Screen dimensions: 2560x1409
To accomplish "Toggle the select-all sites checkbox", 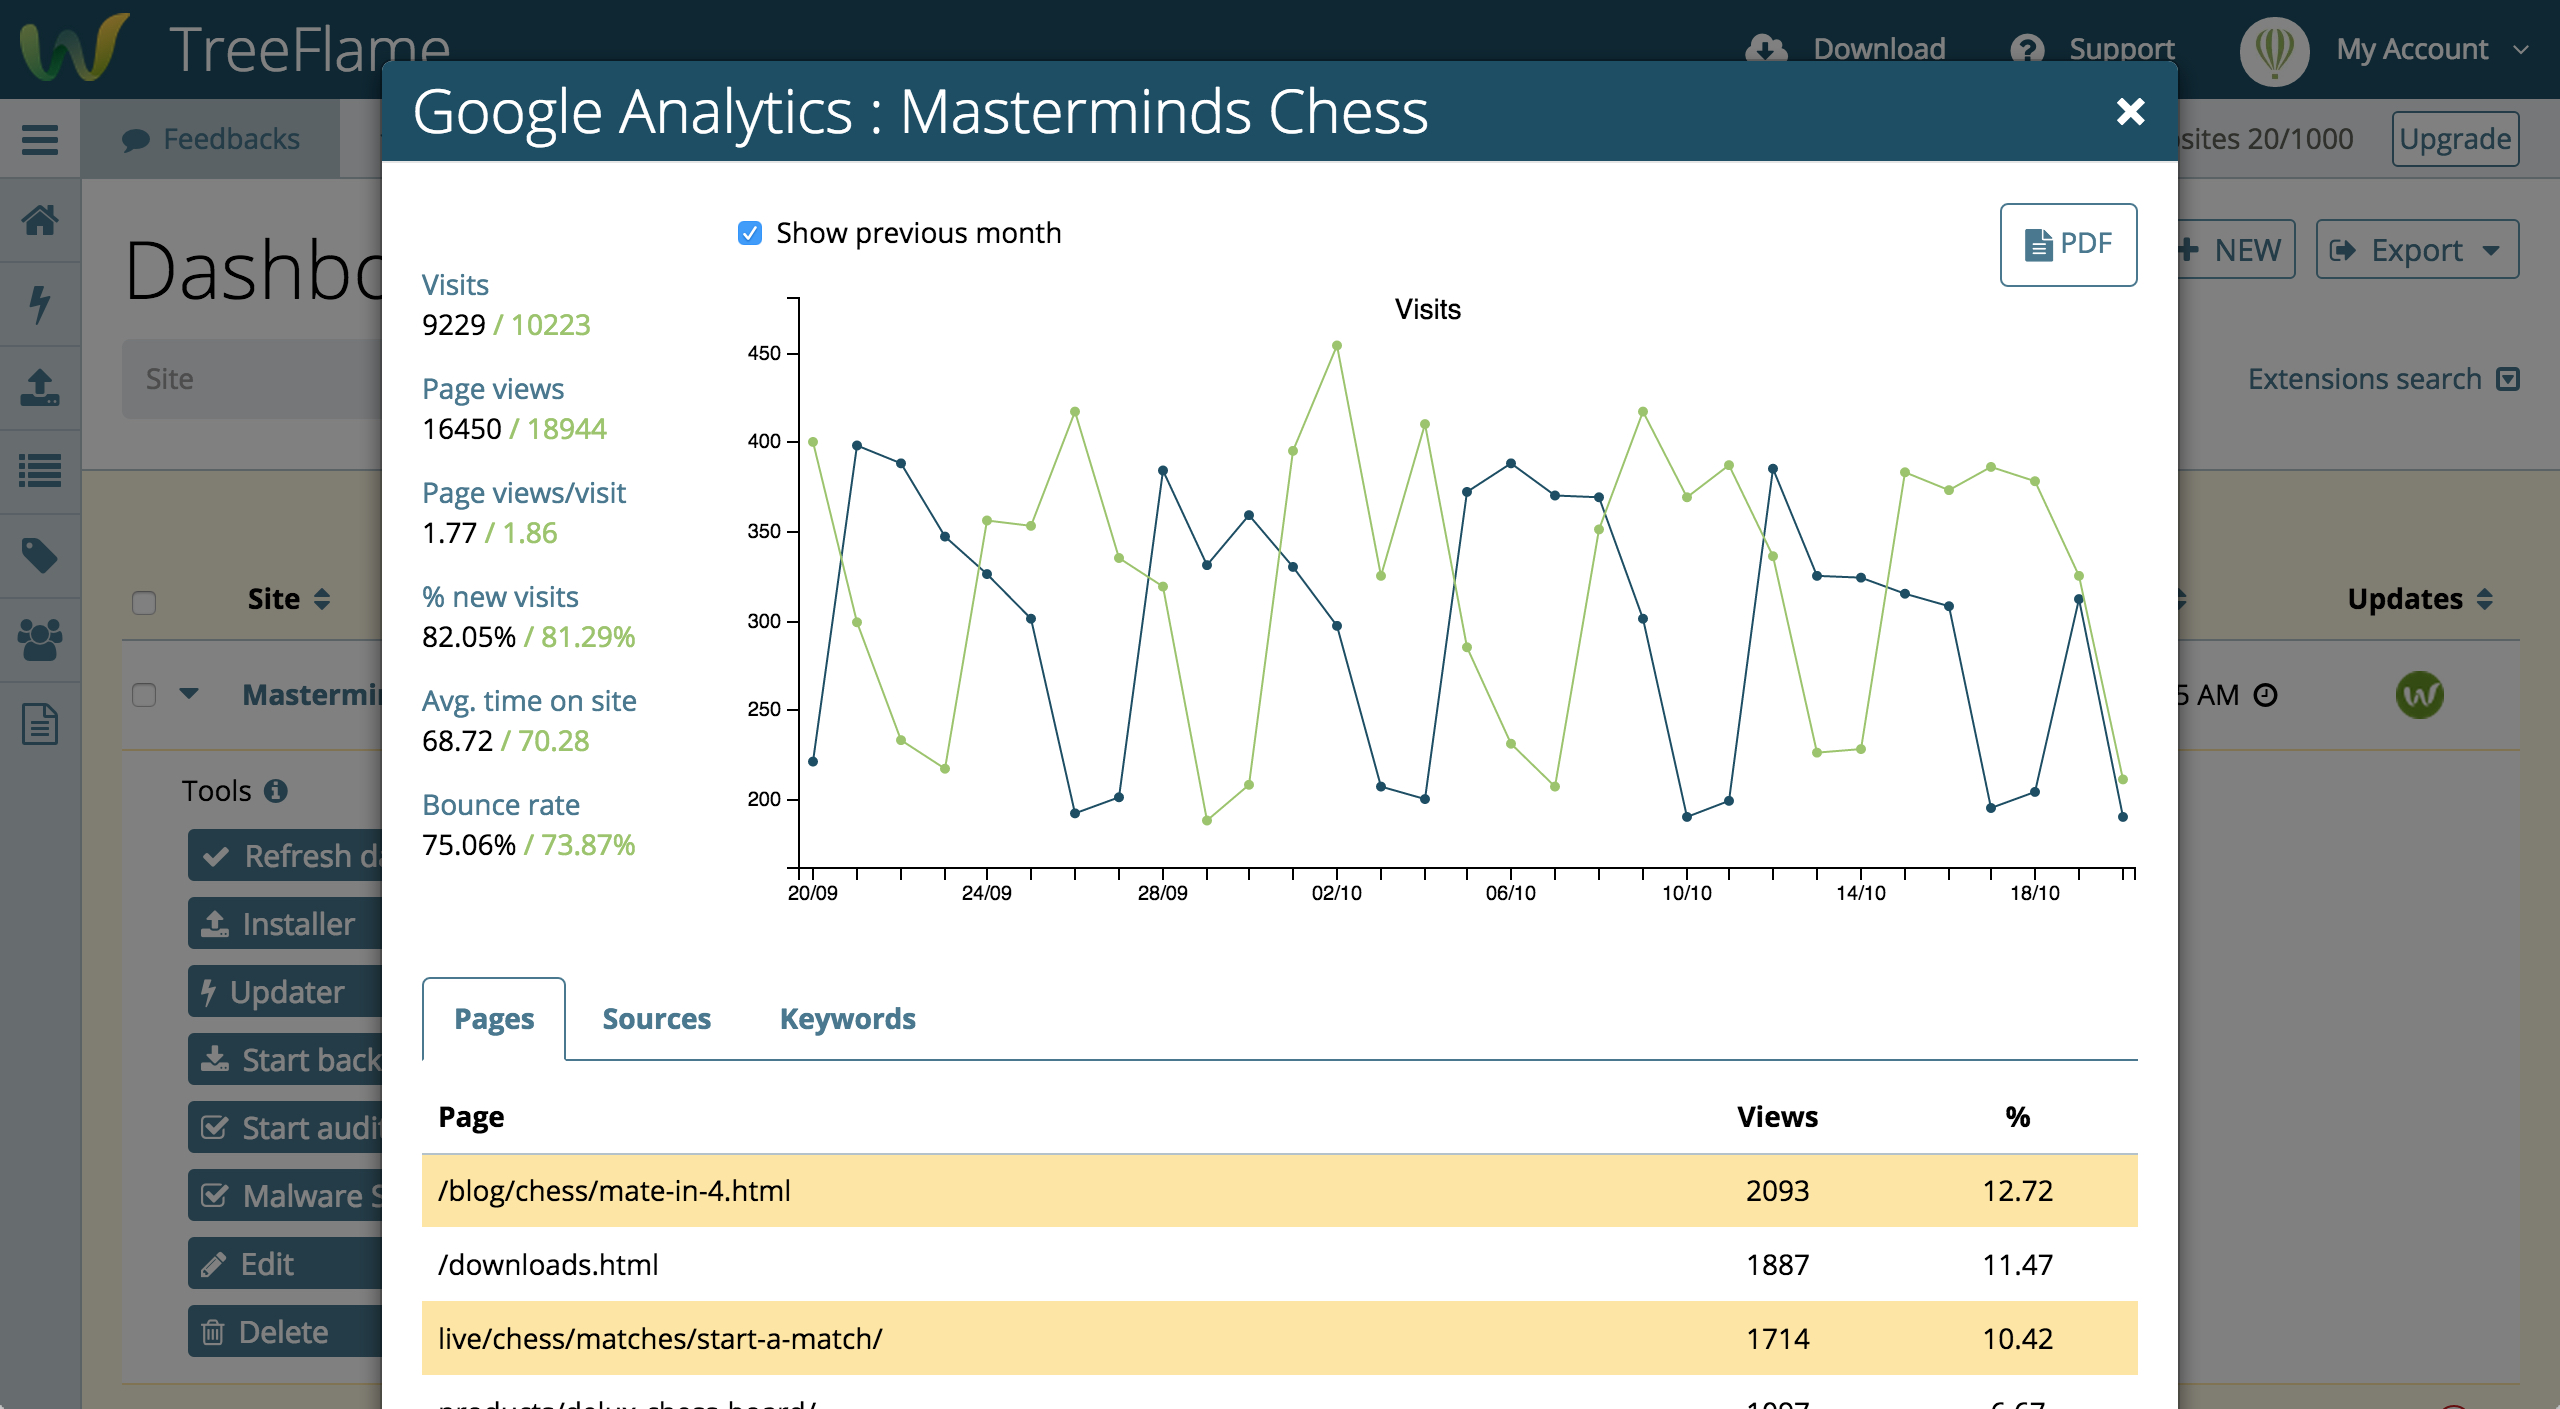I will (144, 602).
